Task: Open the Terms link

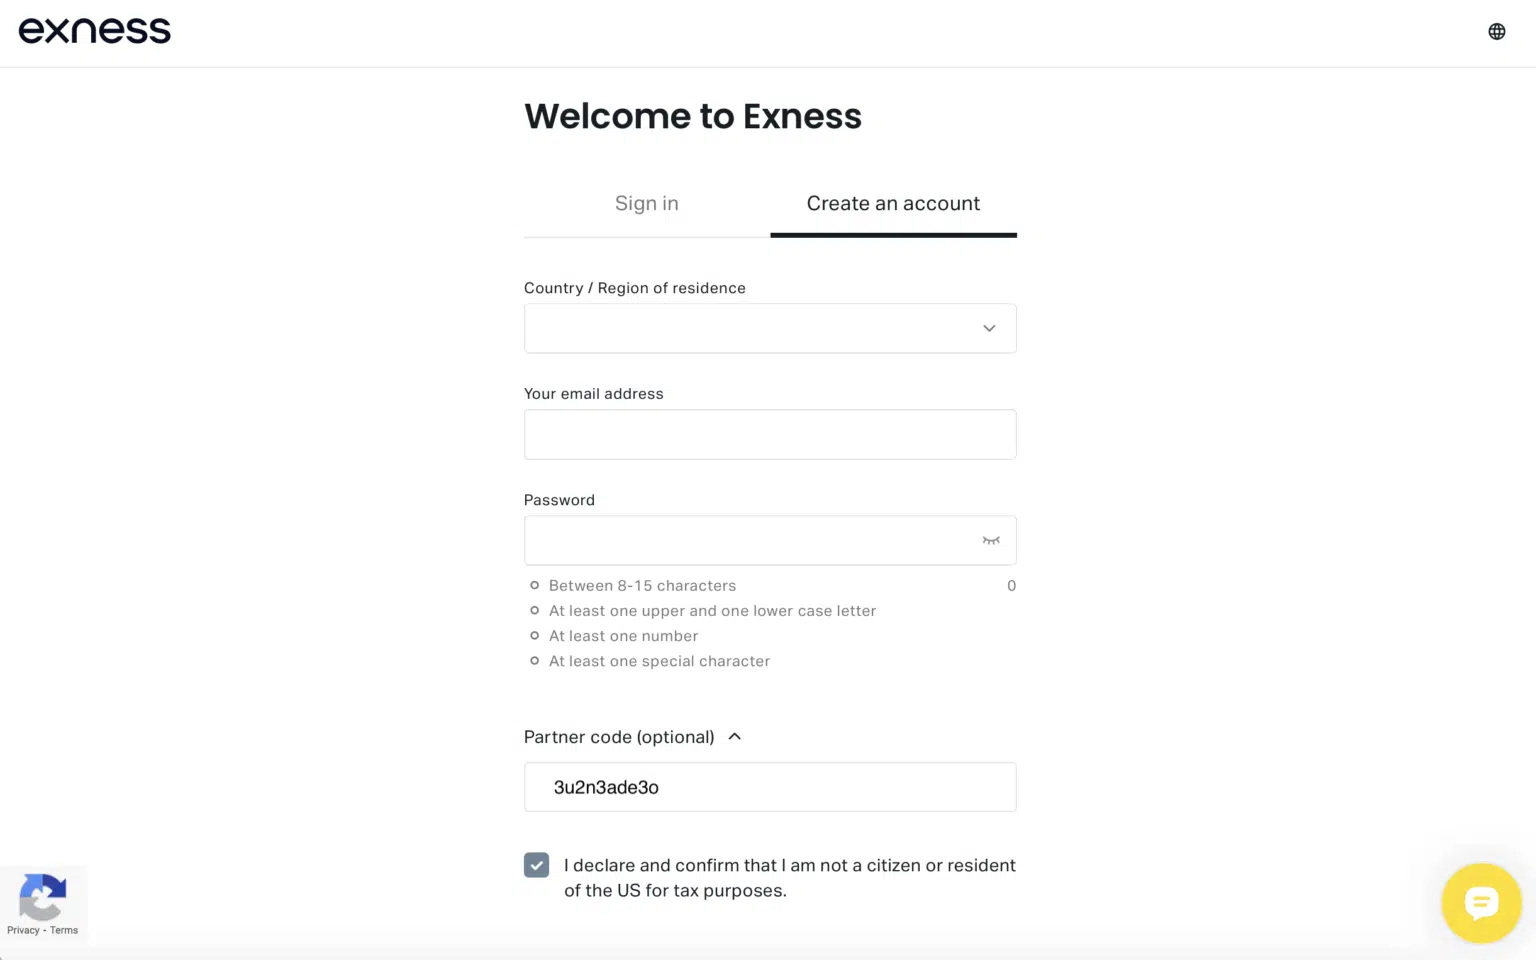Action: click(64, 930)
